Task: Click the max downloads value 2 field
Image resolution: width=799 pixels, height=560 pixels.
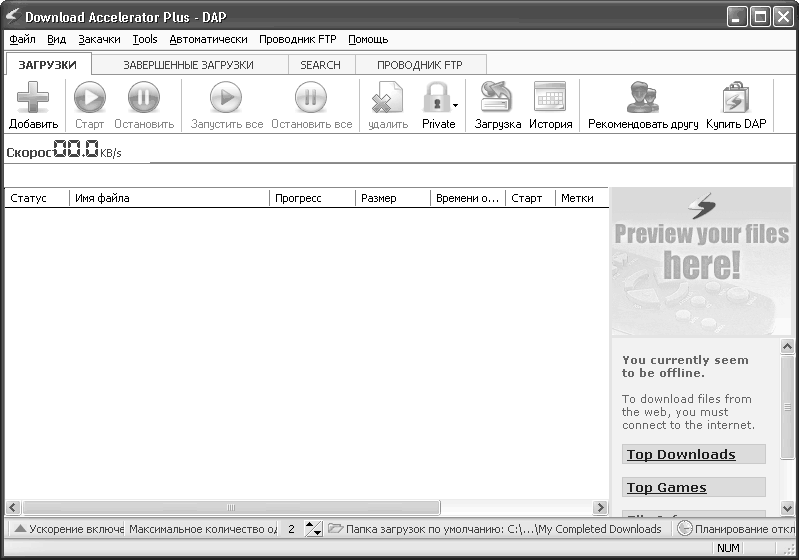Action: click(291, 528)
